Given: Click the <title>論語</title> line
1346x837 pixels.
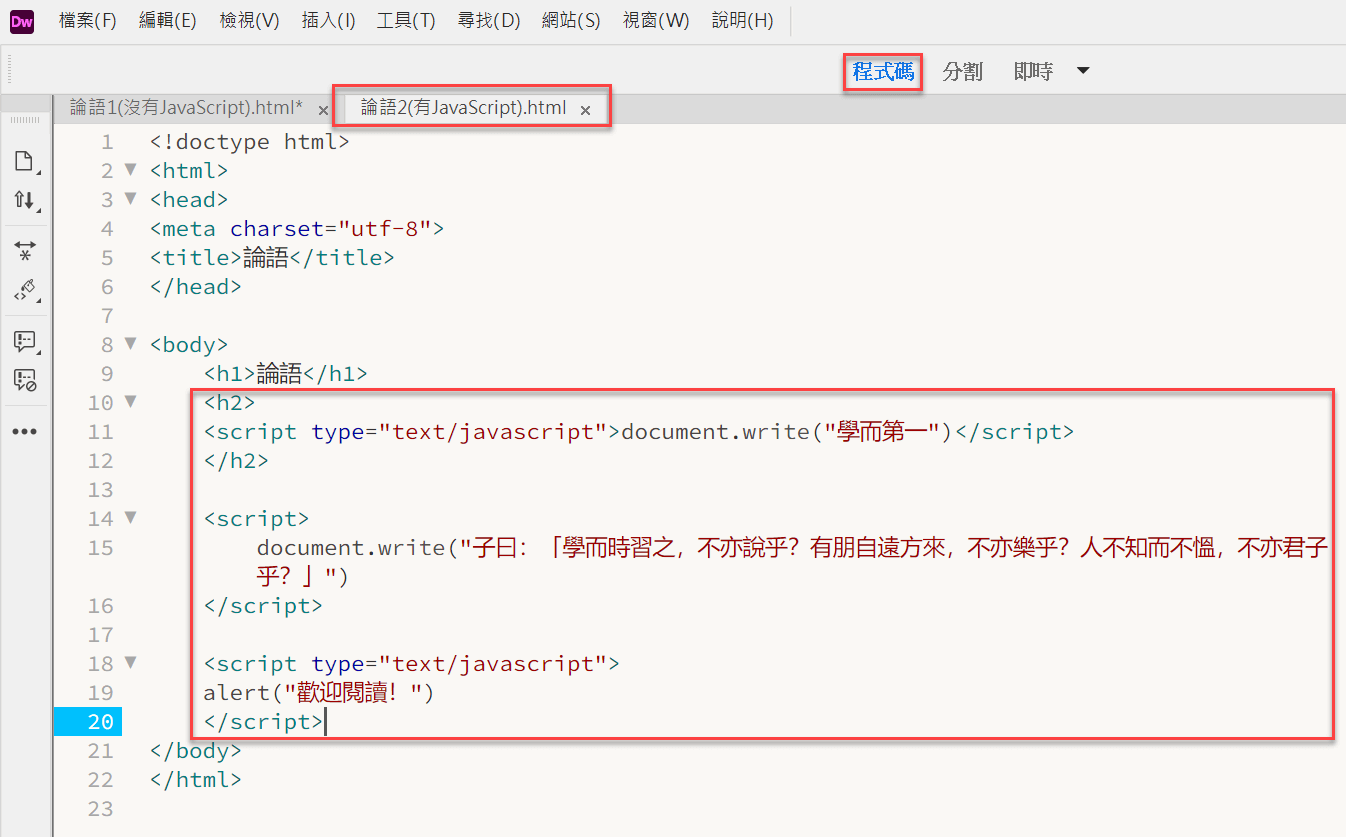Looking at the screenshot, I should tap(272, 258).
